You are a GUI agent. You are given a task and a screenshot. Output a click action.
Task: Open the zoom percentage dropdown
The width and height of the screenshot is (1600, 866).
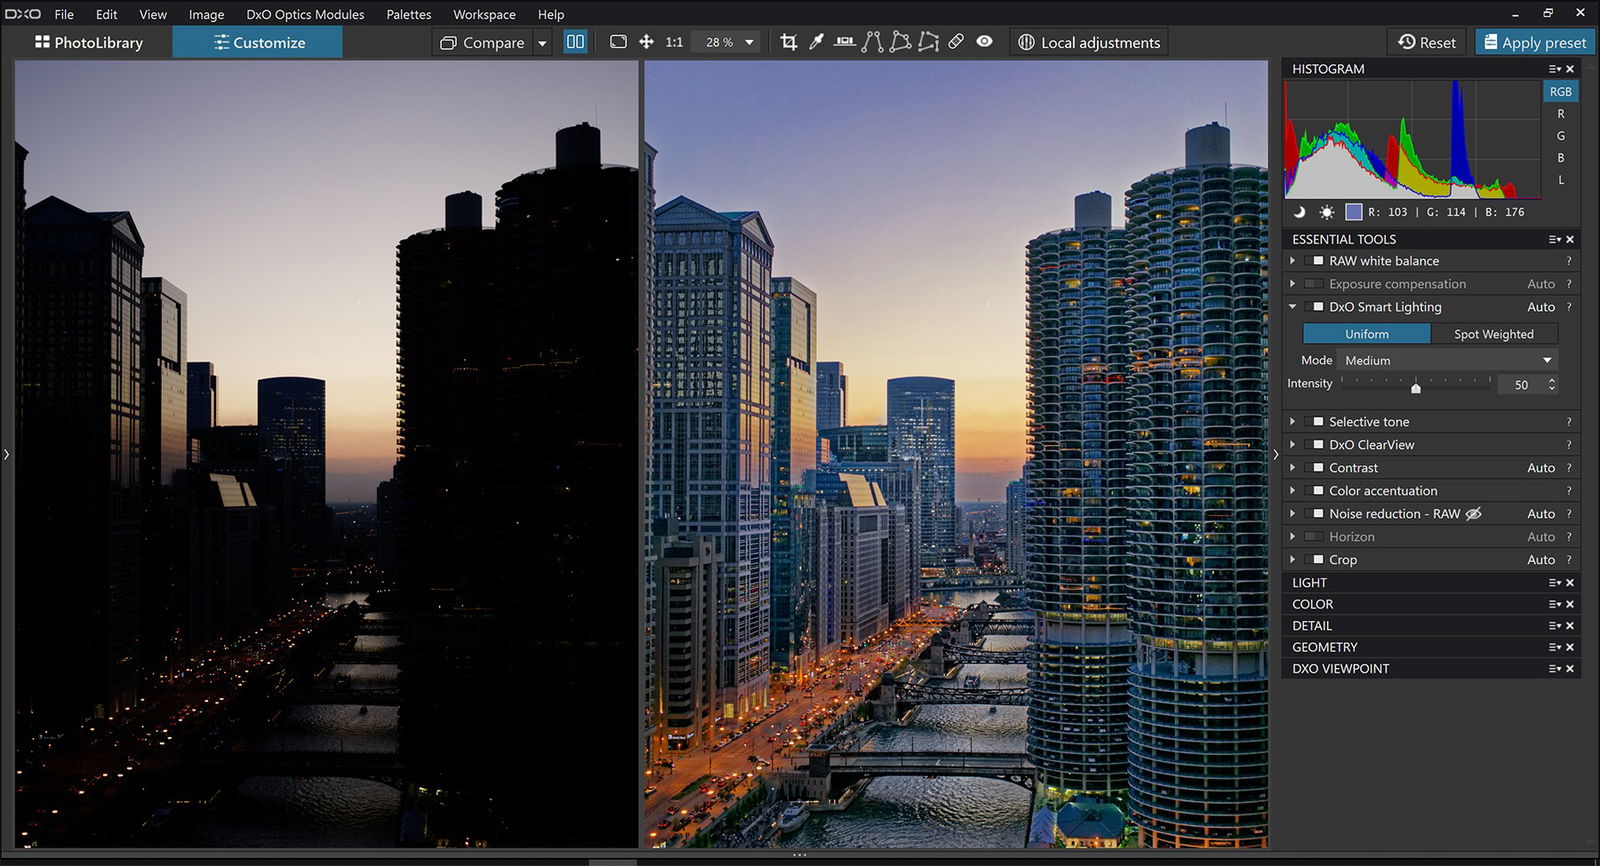749,42
